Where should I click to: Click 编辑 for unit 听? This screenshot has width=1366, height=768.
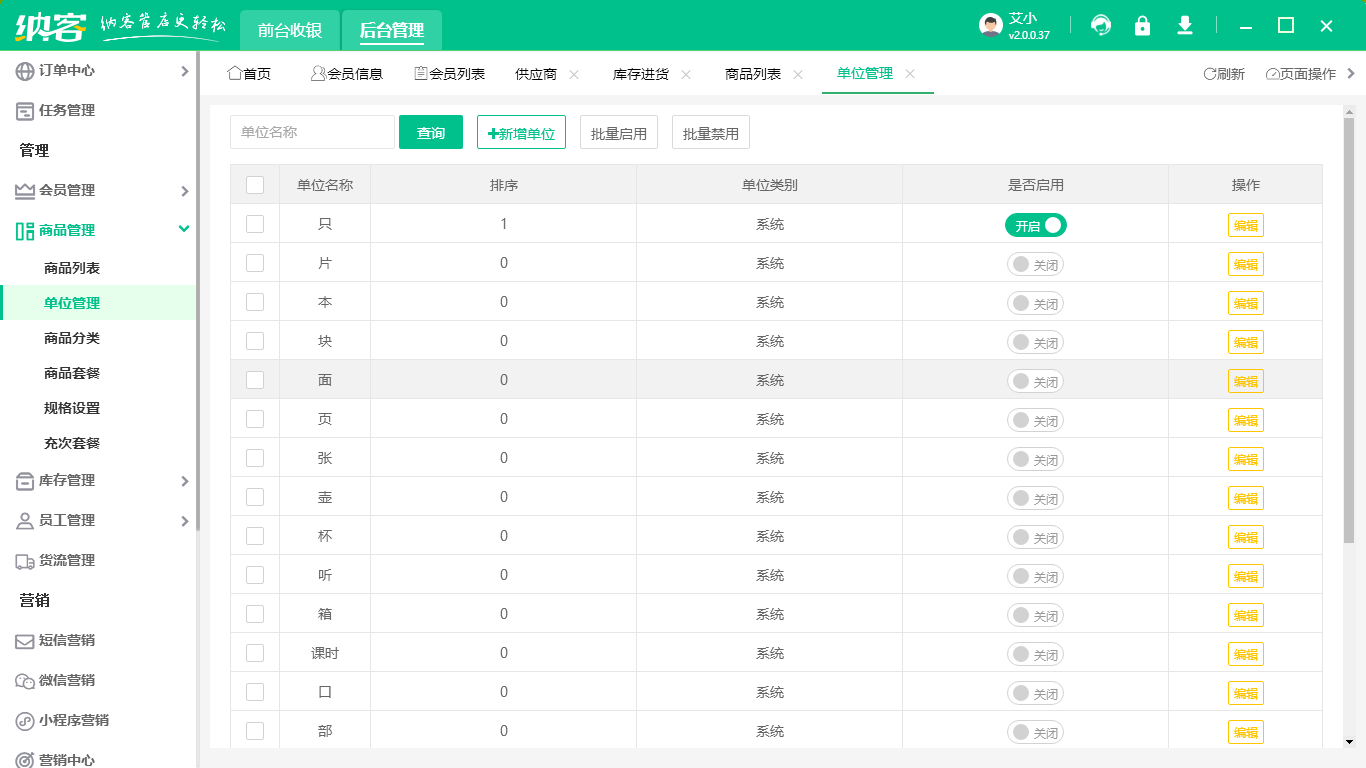click(x=1246, y=576)
